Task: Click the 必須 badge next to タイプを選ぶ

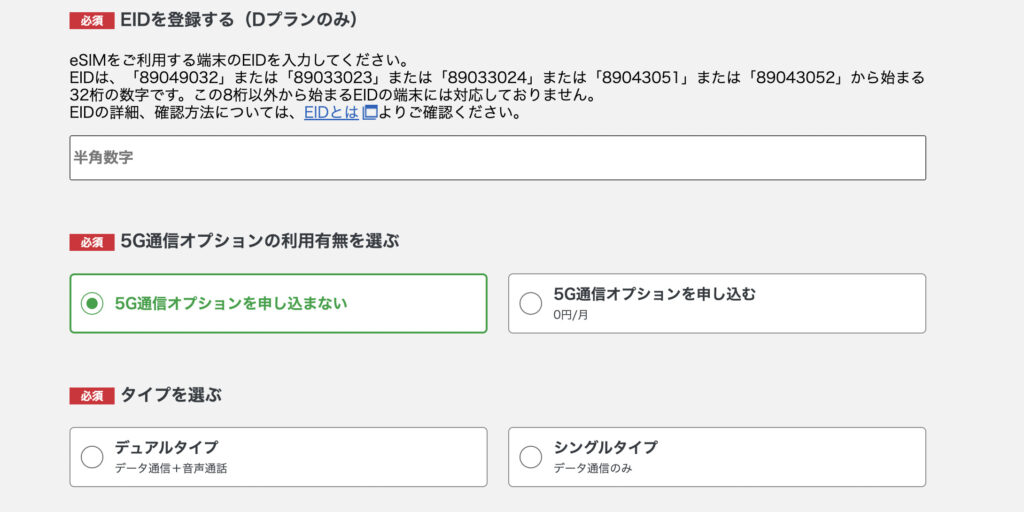Action: [92, 396]
